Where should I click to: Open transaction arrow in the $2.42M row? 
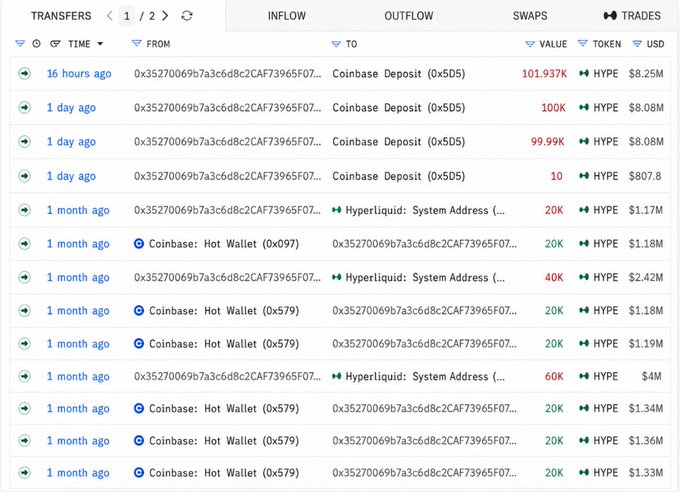(25, 277)
